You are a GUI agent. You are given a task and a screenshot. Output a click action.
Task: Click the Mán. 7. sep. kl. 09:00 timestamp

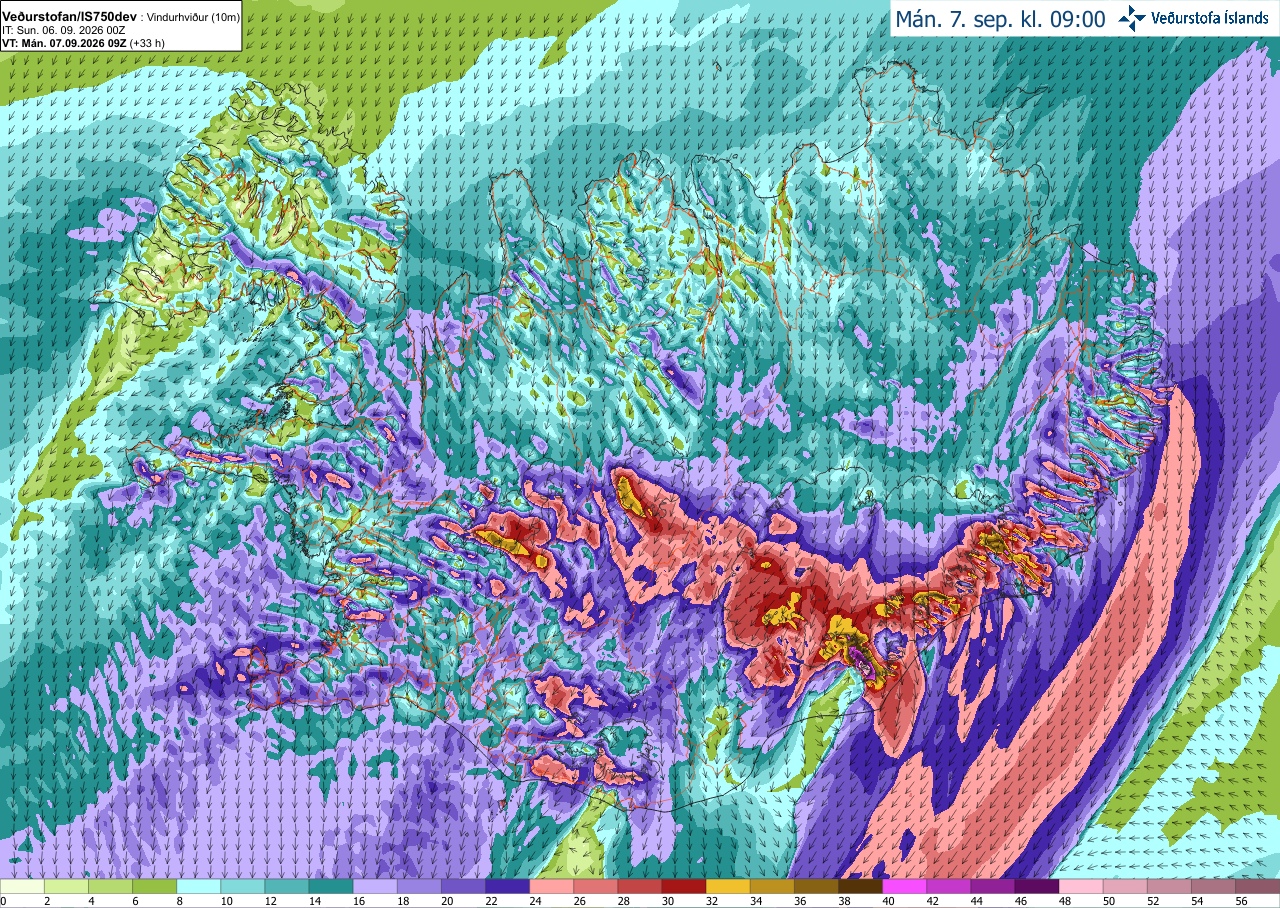[1000, 19]
